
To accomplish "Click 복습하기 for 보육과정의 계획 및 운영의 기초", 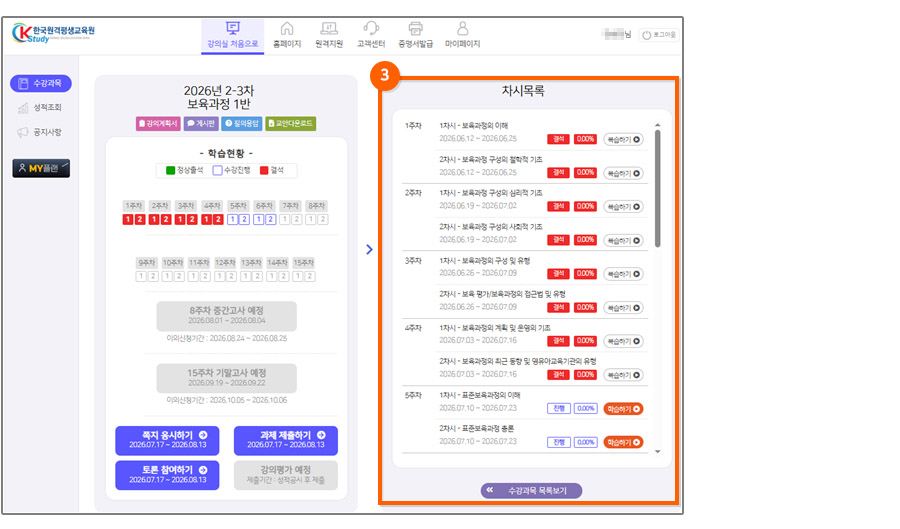I will [x=623, y=341].
